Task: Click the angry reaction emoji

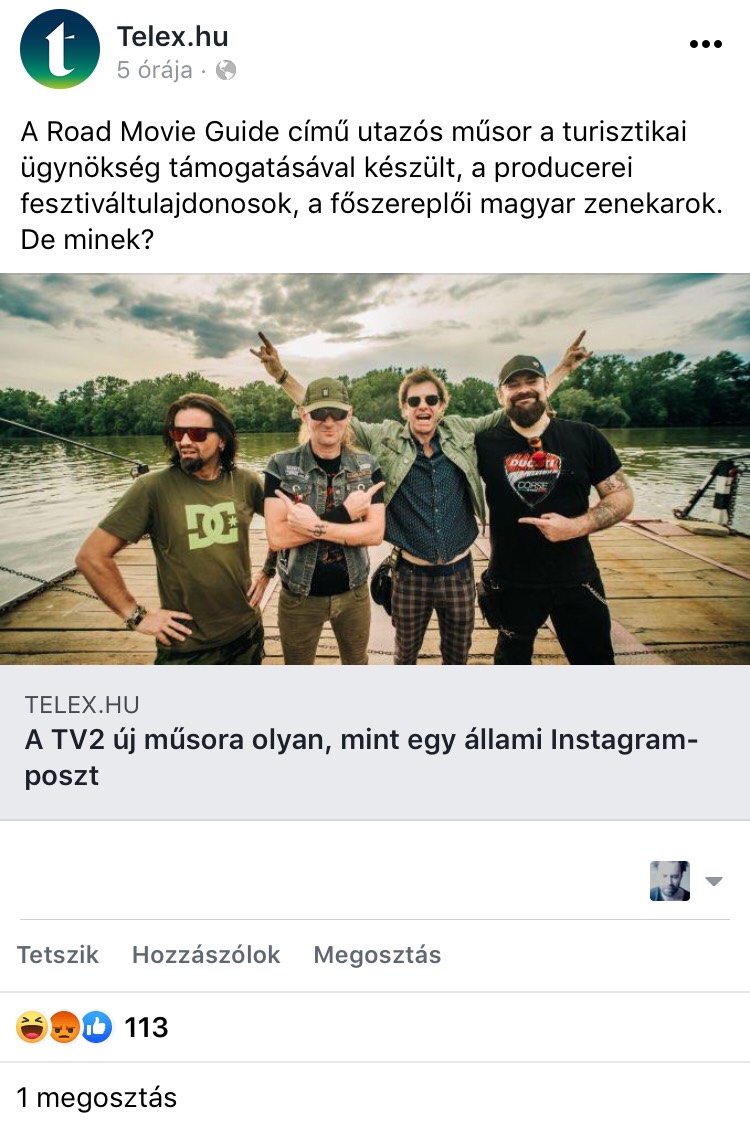Action: coord(64,1027)
